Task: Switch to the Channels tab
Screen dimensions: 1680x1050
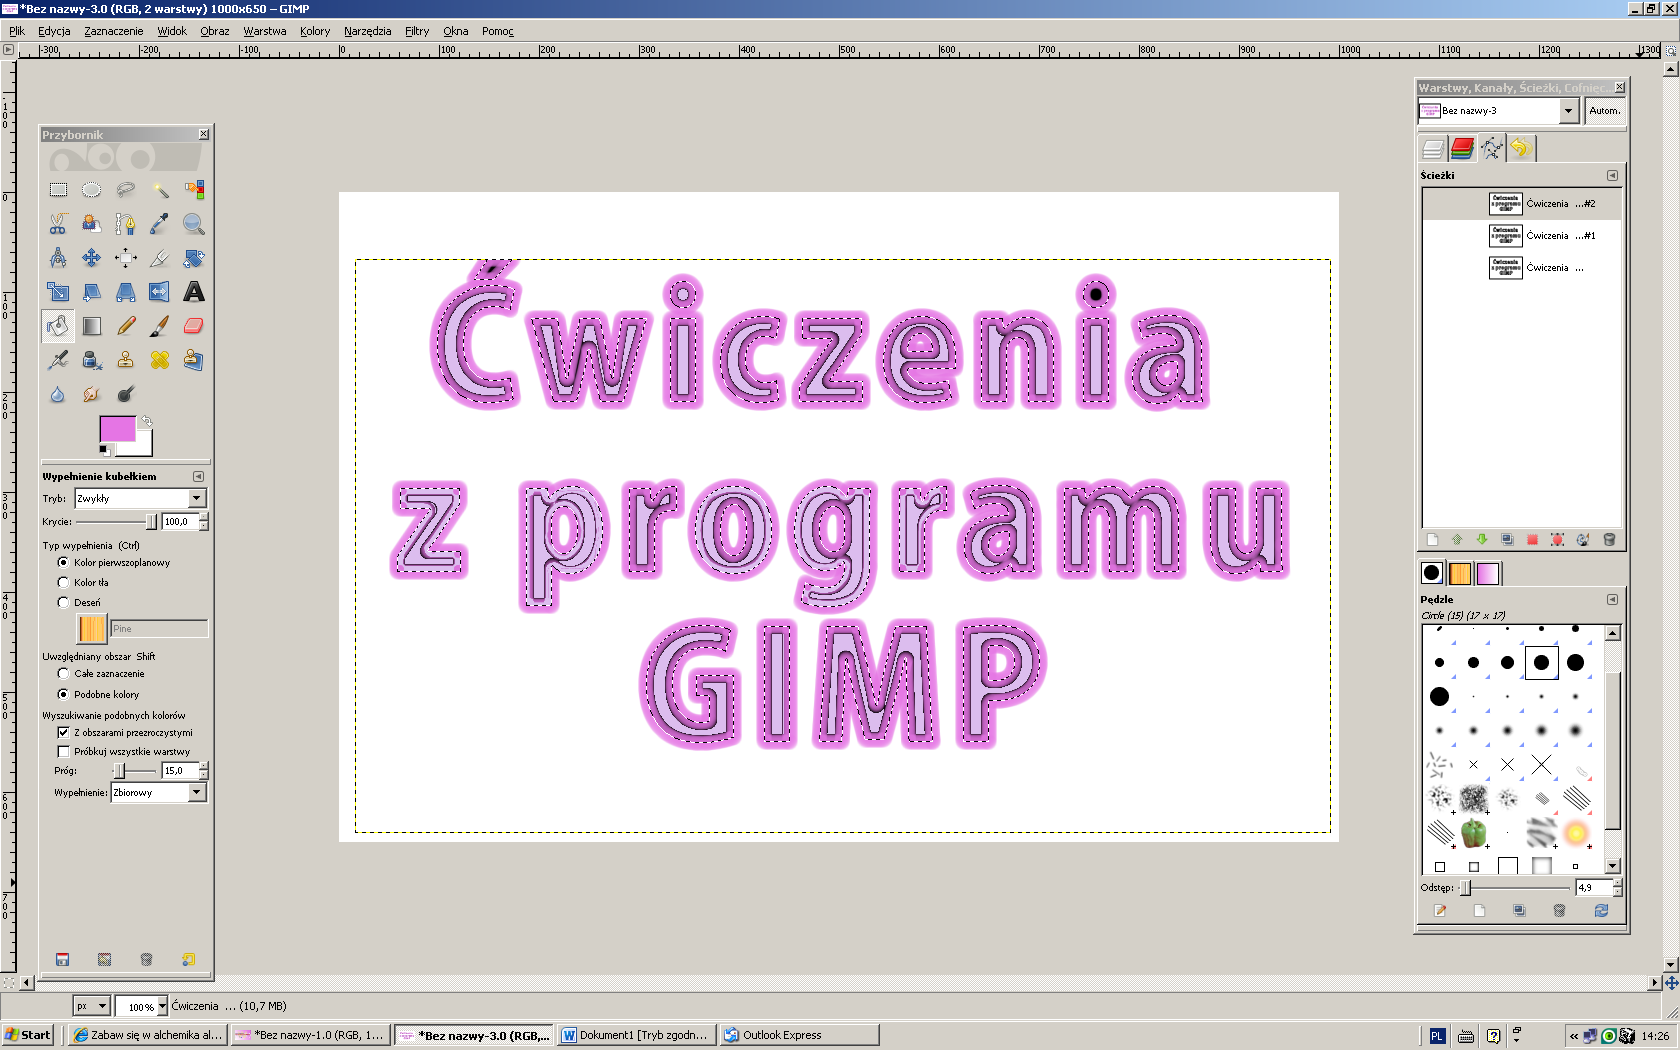Action: click(1462, 149)
